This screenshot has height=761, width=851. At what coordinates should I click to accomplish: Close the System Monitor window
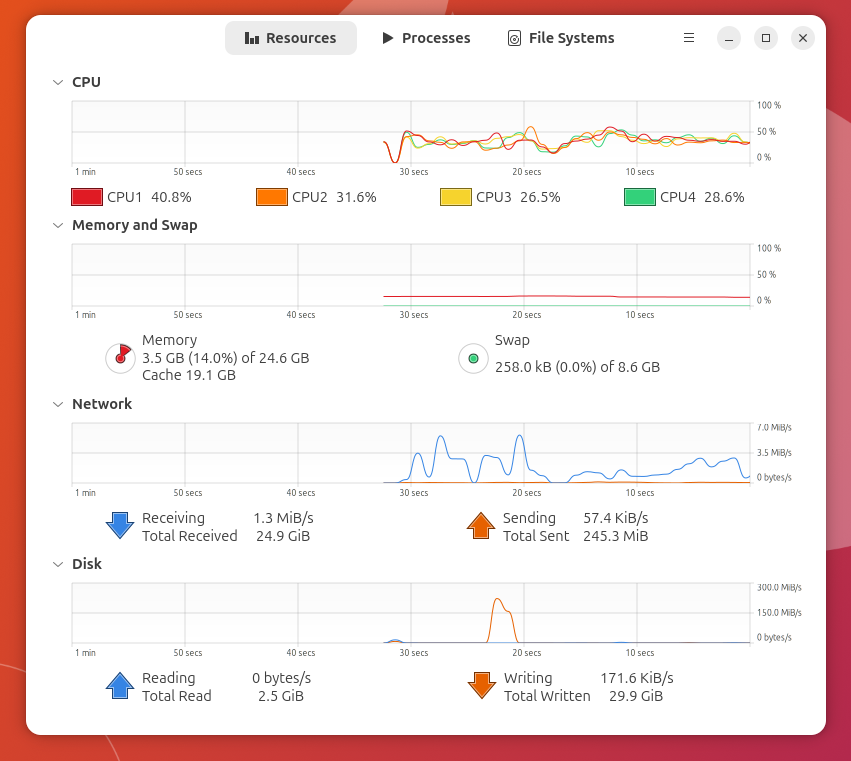(803, 38)
